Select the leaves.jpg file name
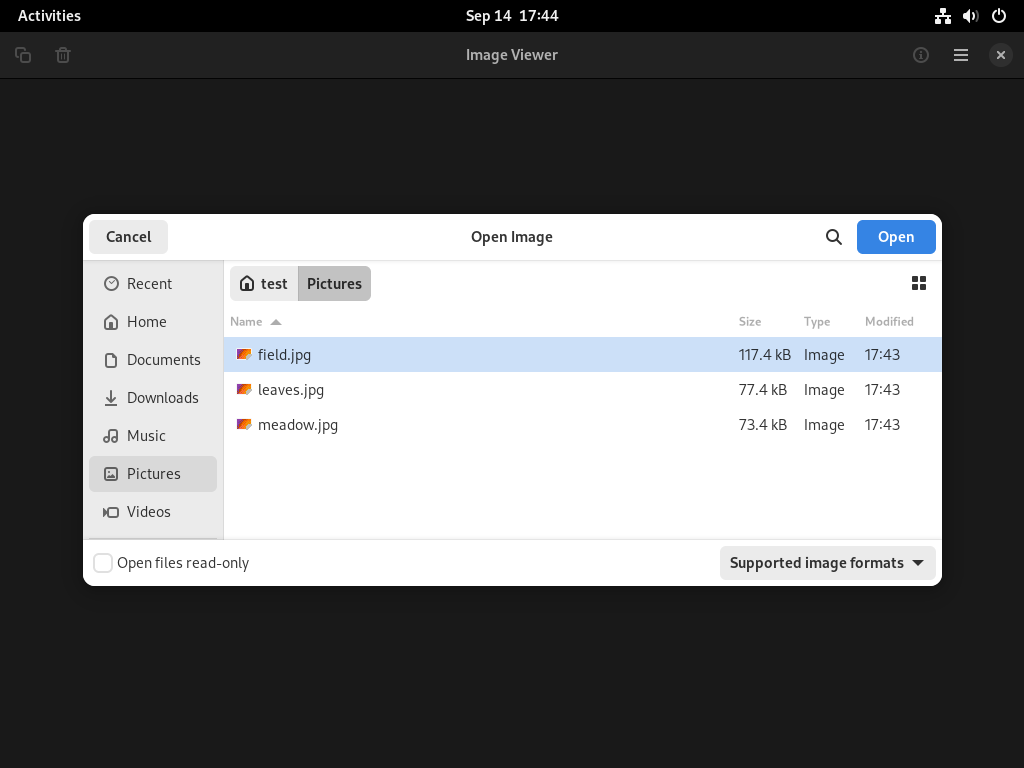Viewport: 1024px width, 768px height. click(x=291, y=390)
